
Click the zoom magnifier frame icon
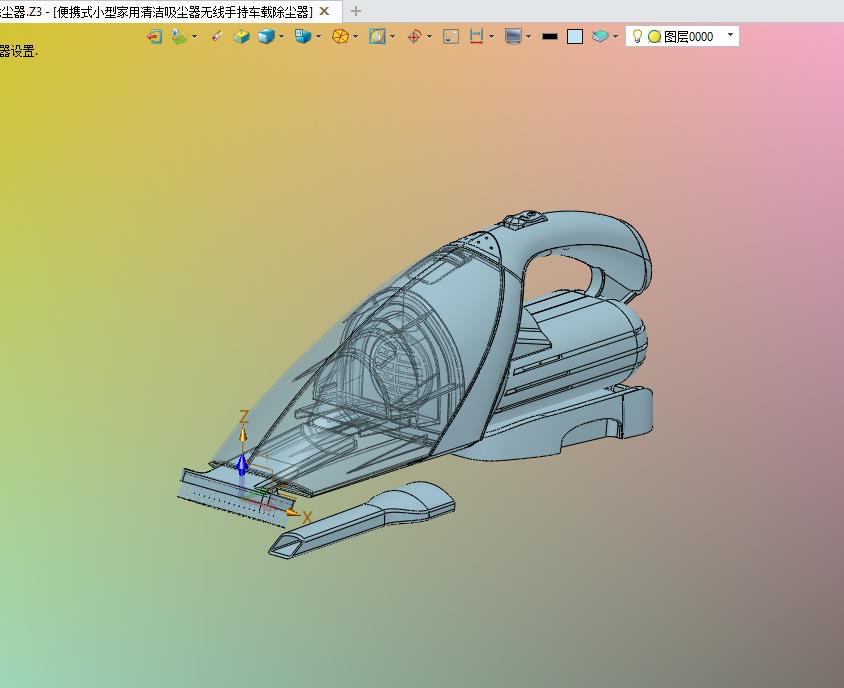point(377,37)
